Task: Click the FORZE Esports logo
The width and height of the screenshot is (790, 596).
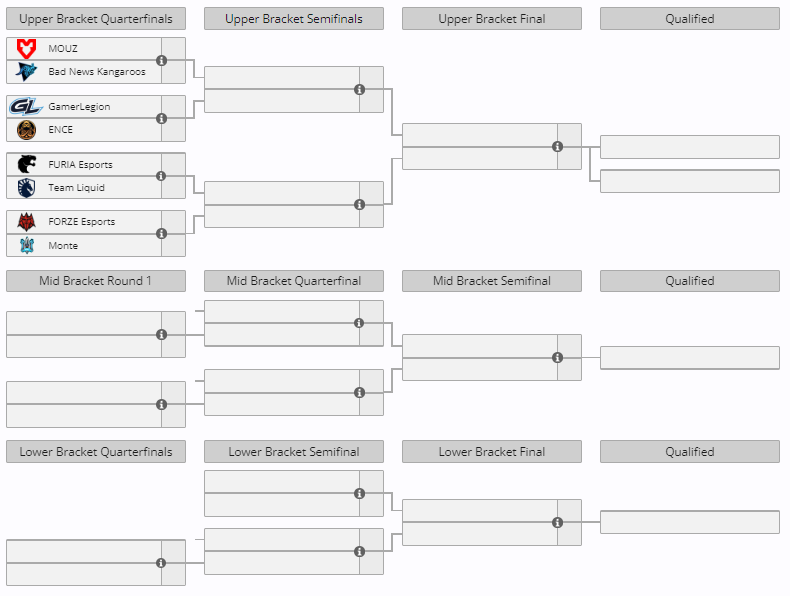Action: point(27,222)
